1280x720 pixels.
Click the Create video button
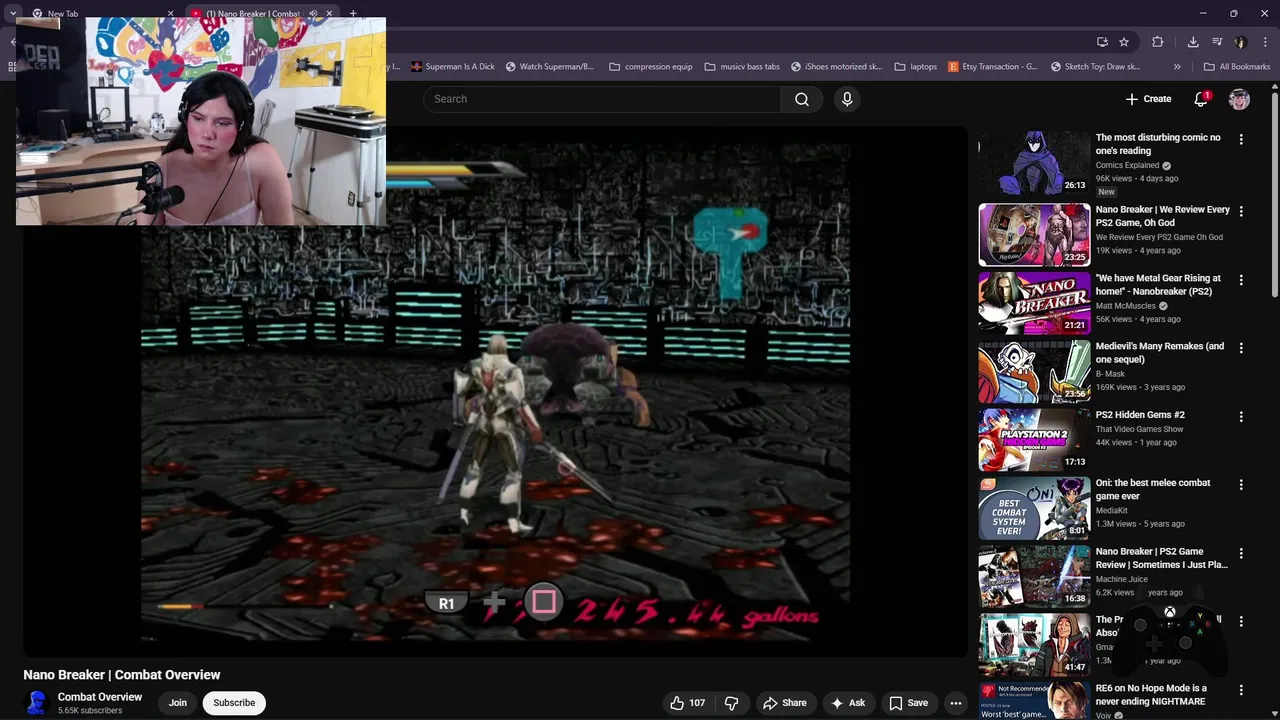coord(1148,99)
